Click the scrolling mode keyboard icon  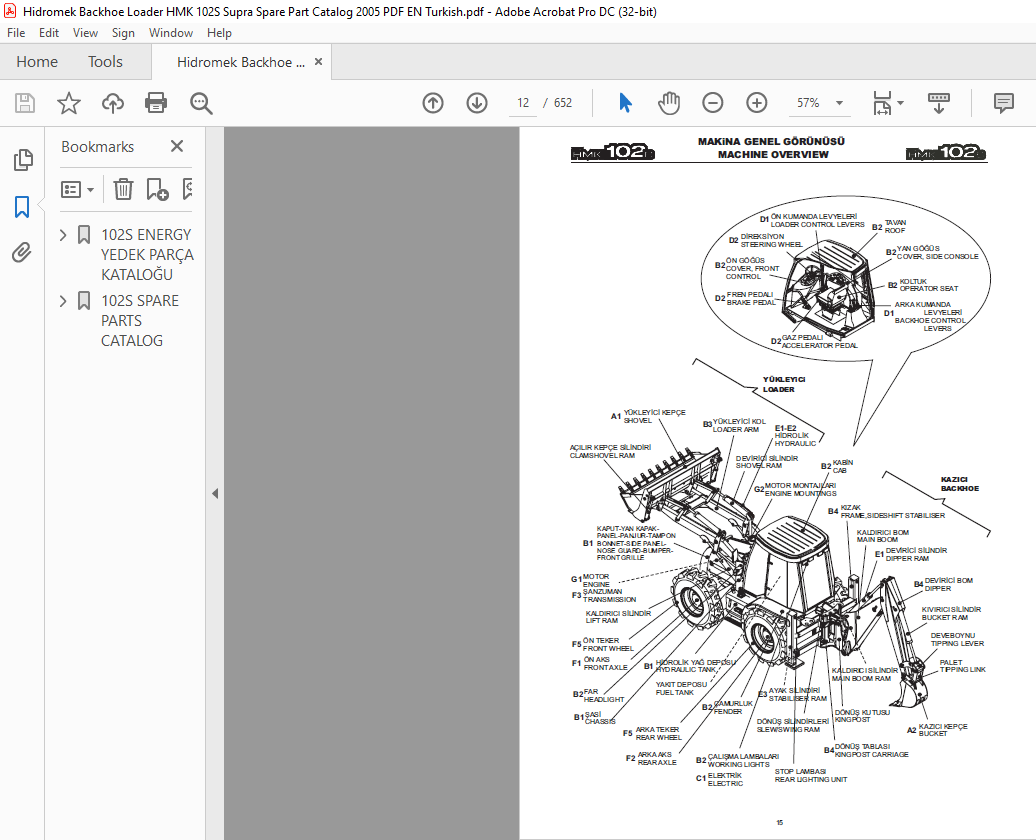[x=938, y=102]
